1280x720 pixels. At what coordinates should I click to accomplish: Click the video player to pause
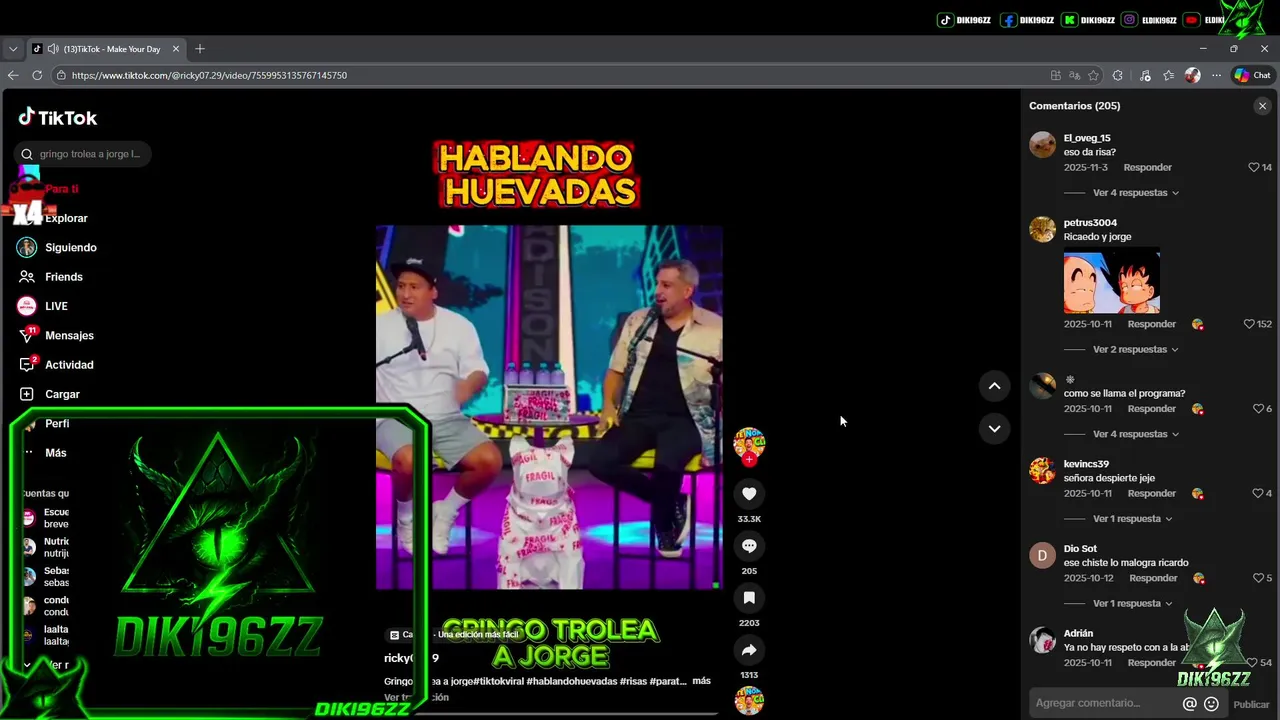point(549,407)
